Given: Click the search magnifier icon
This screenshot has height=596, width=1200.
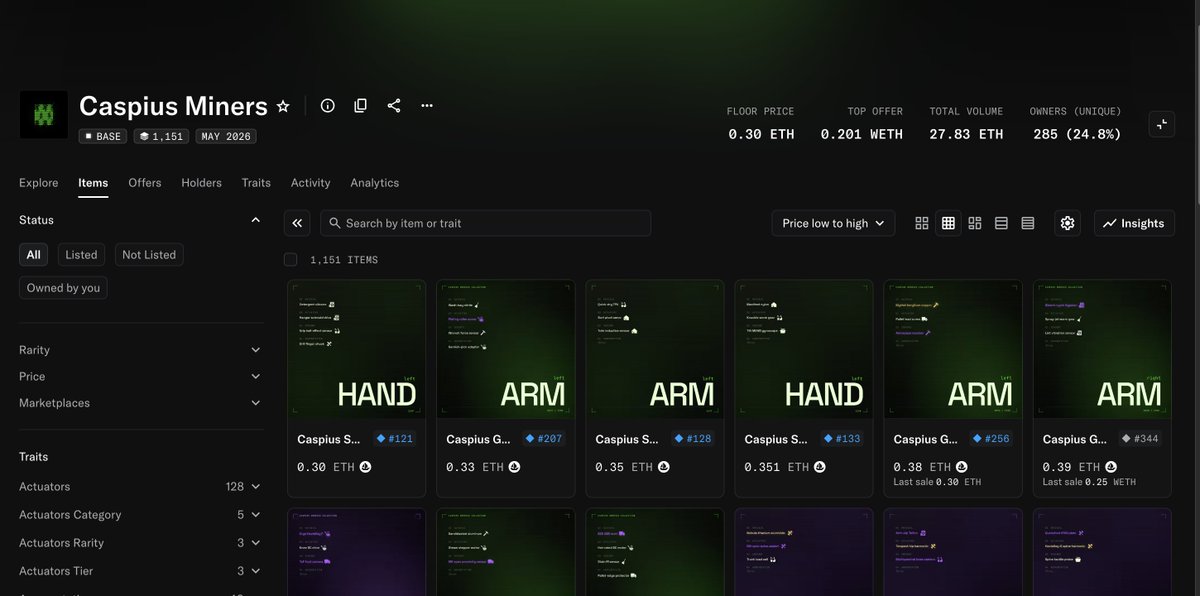Looking at the screenshot, I should click(x=334, y=223).
